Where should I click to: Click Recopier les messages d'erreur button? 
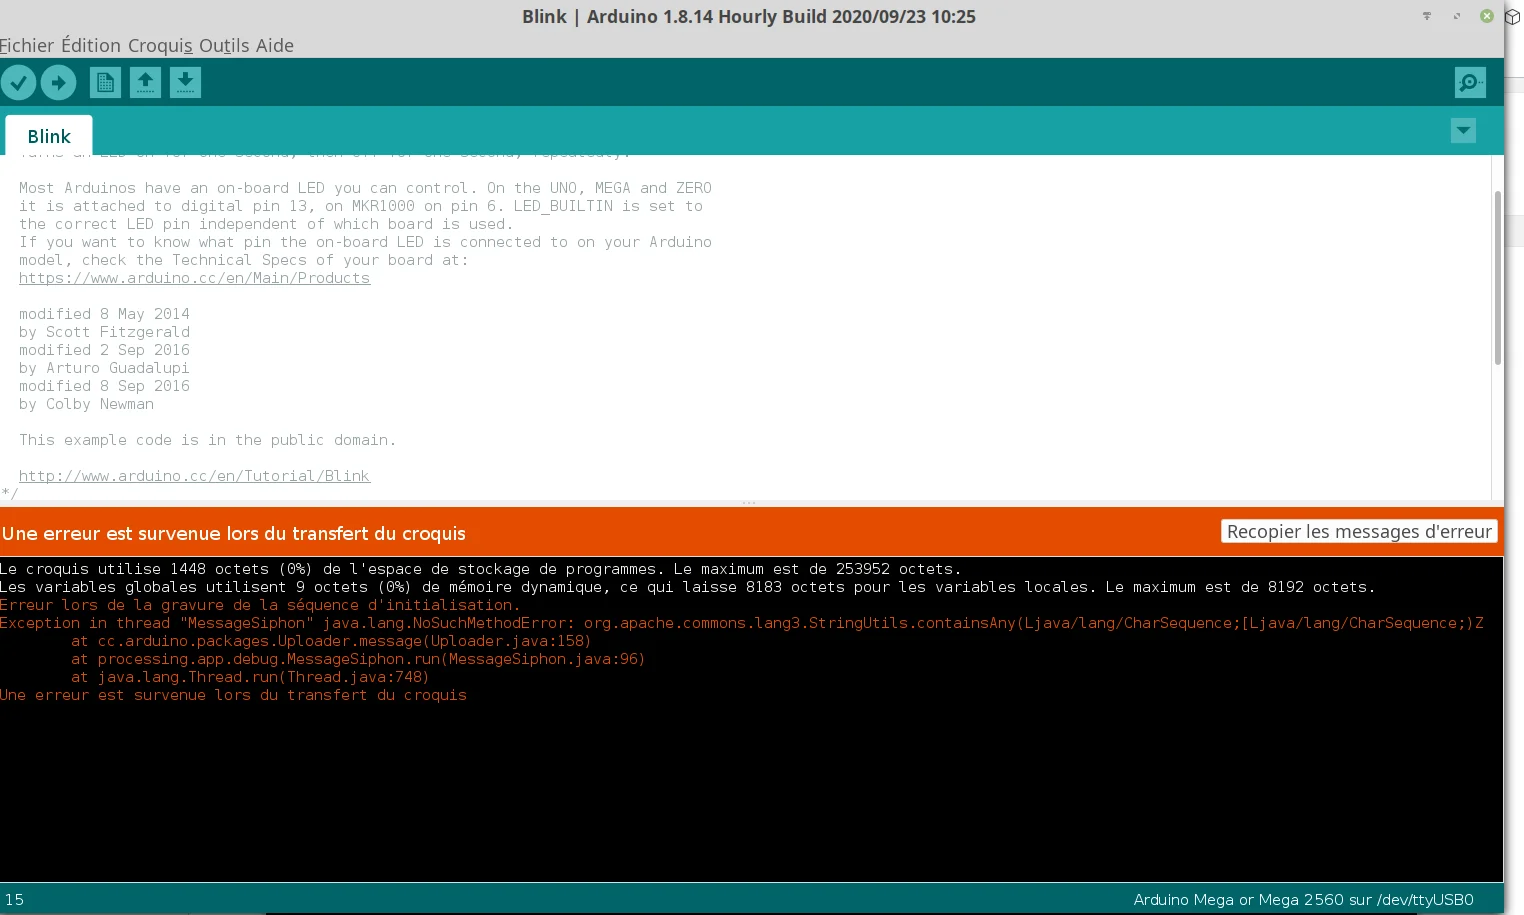click(1359, 532)
